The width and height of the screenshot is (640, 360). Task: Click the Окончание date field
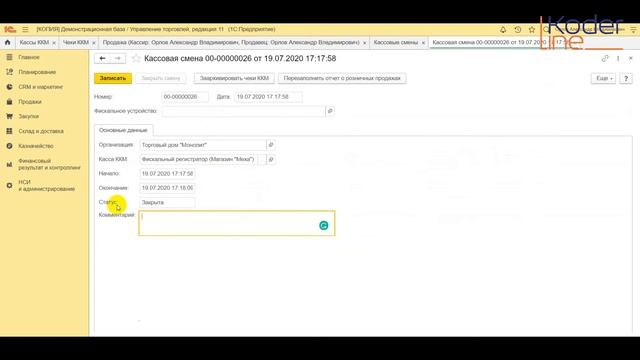tap(167, 188)
